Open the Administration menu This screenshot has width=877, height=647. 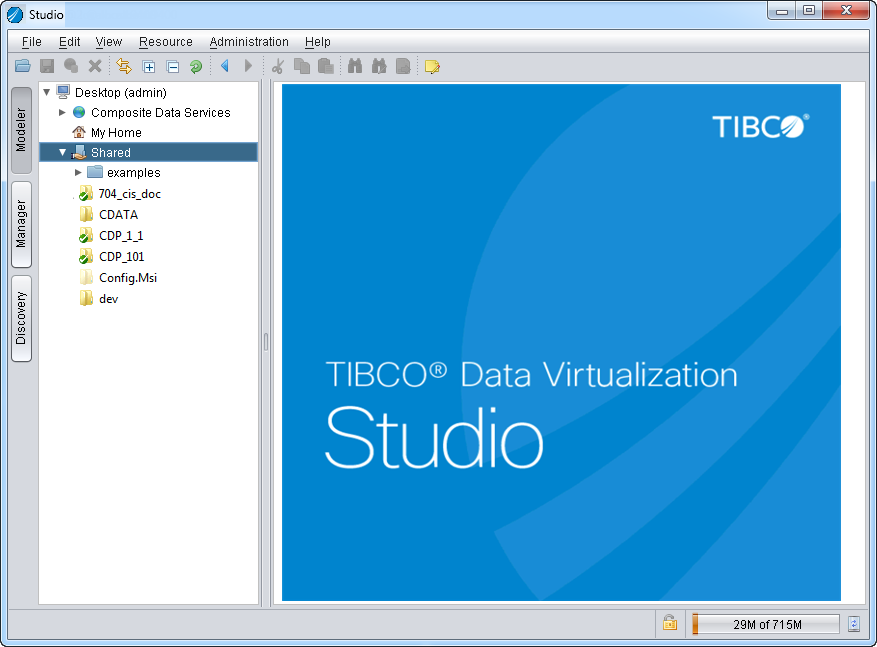[249, 42]
